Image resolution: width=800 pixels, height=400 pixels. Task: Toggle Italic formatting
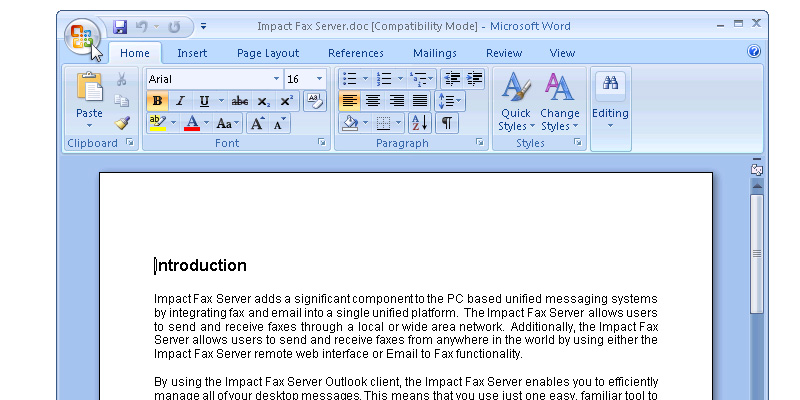pyautogui.click(x=180, y=101)
